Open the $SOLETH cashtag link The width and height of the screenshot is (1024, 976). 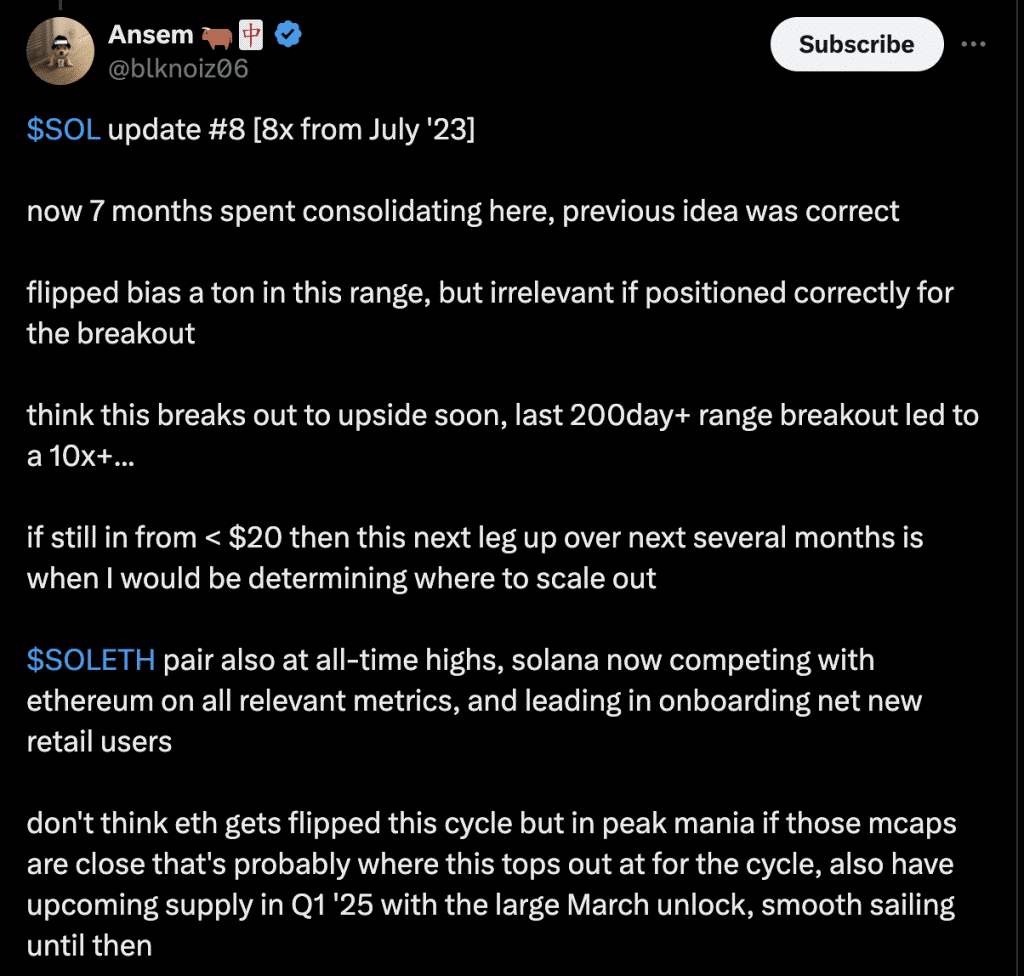click(x=91, y=660)
